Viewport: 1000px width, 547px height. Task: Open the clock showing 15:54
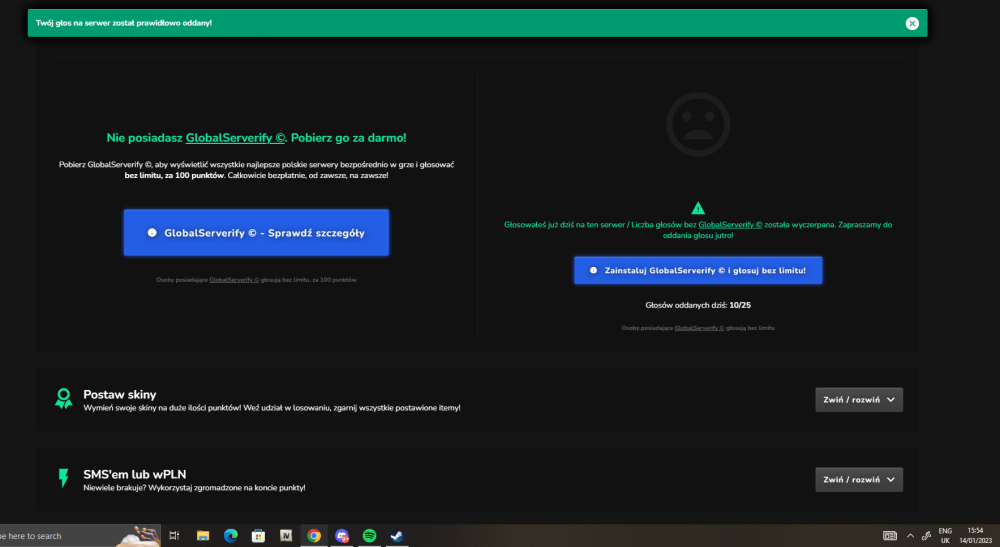[976, 536]
